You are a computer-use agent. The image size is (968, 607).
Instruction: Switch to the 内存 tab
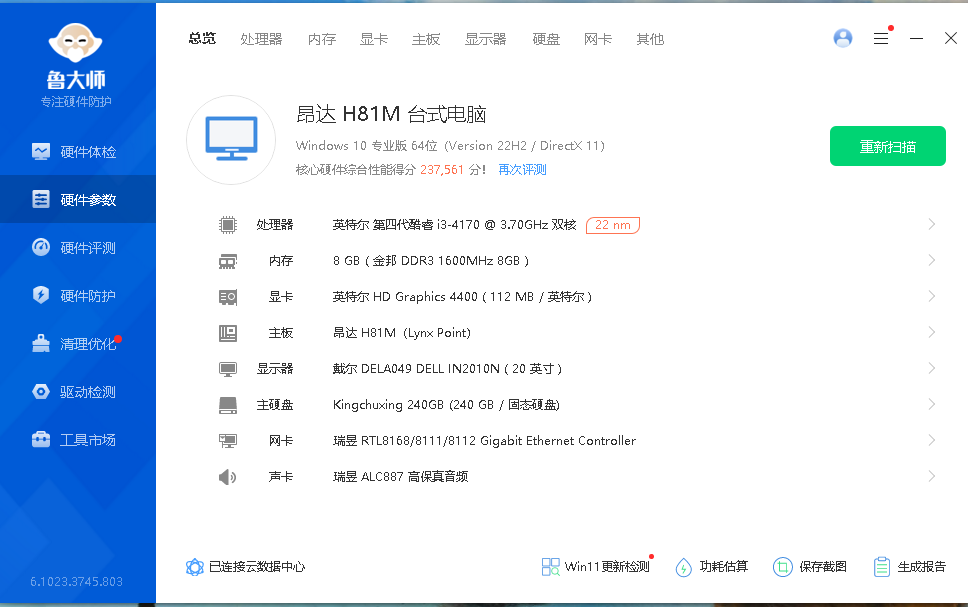(x=322, y=39)
